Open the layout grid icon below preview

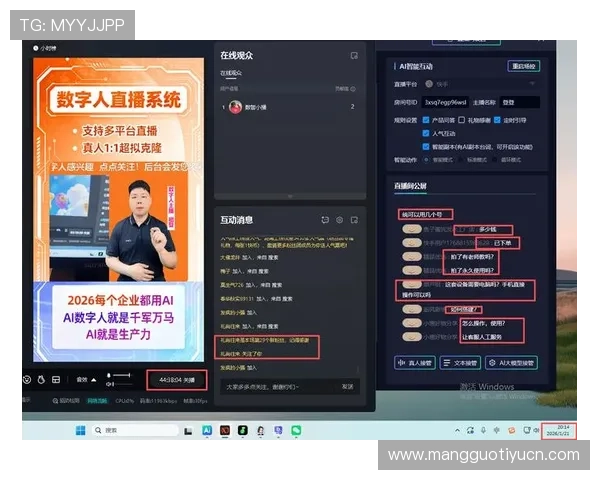56,380
